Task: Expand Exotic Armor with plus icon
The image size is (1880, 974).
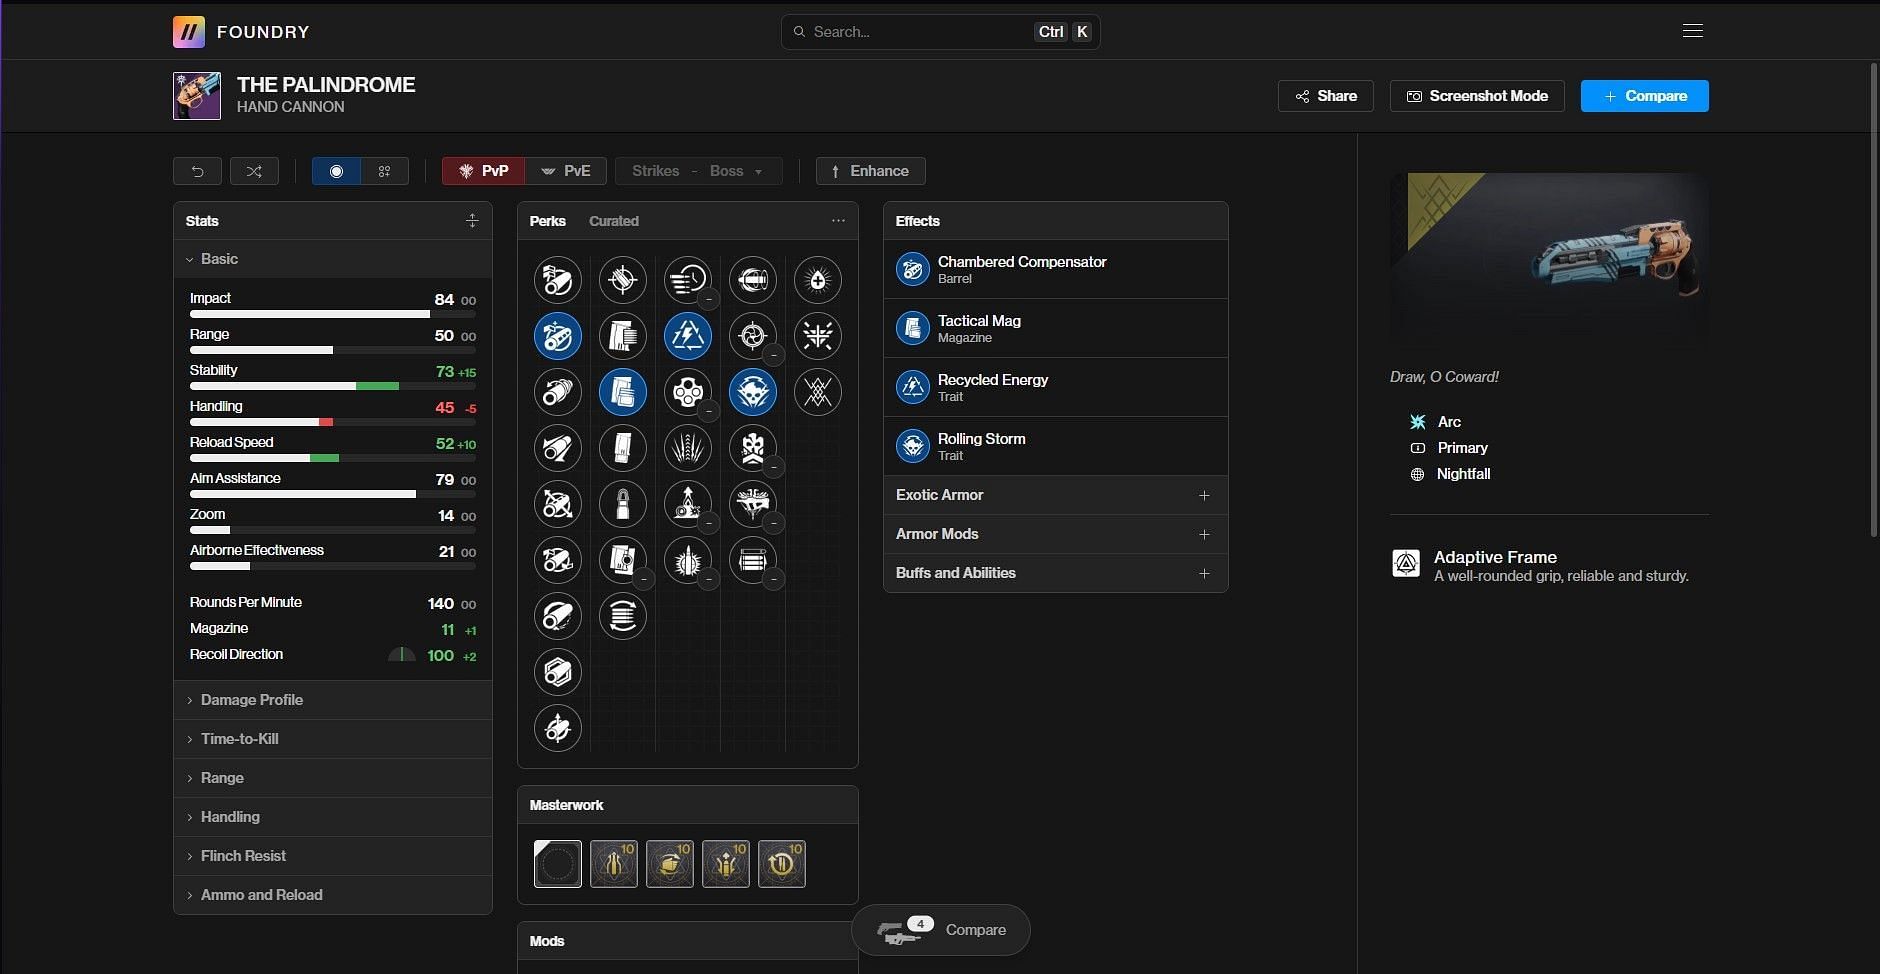Action: pos(1204,495)
